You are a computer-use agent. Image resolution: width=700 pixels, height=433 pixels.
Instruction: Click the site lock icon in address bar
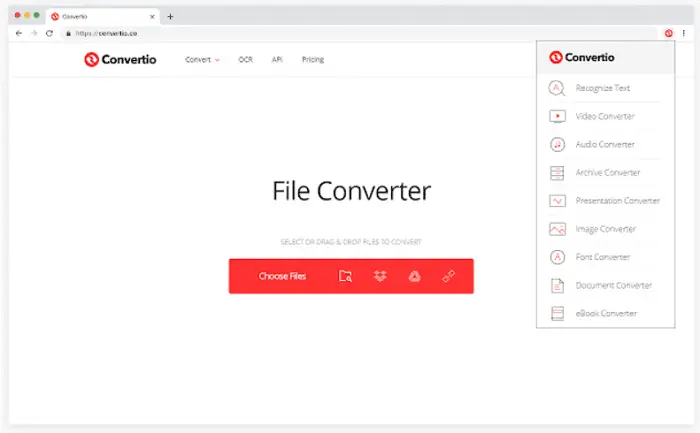tap(68, 33)
